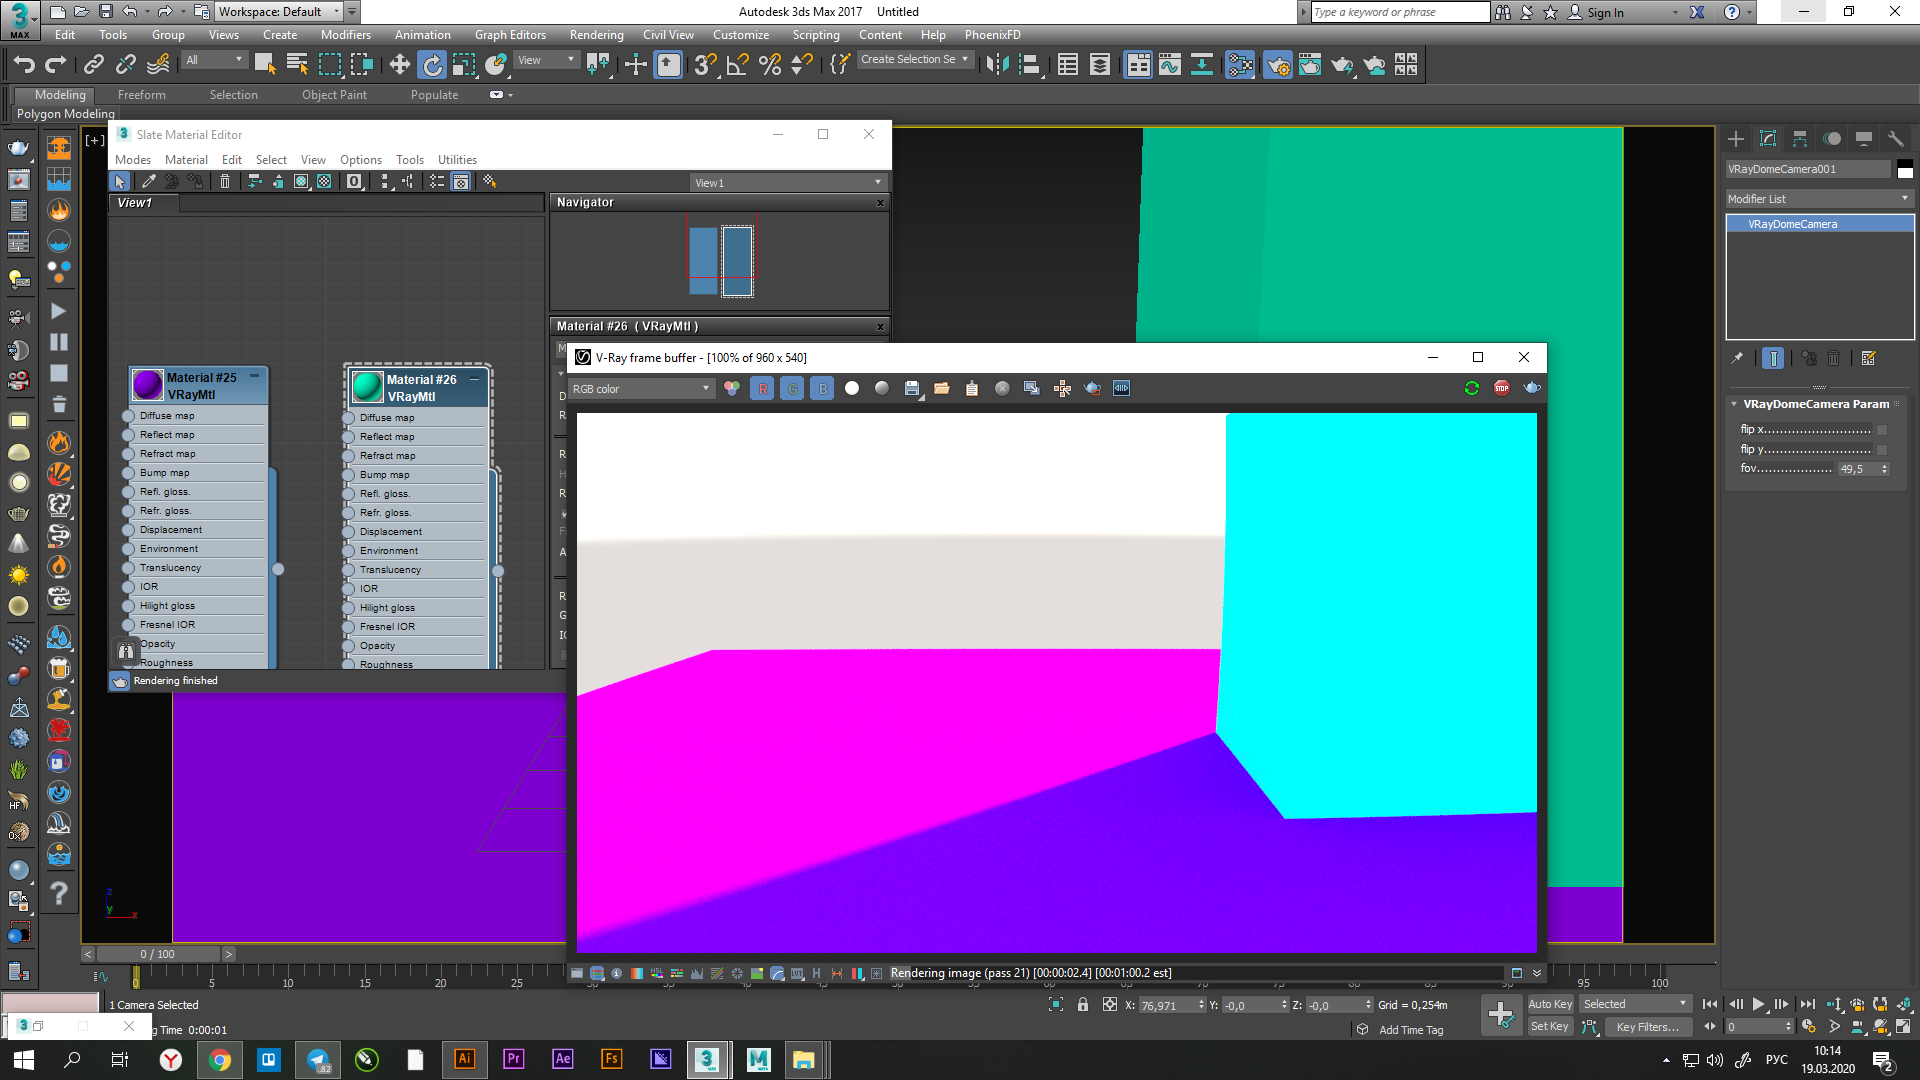Click Play Animation button
Viewport: 1920px width, 1080px height.
(1759, 1004)
